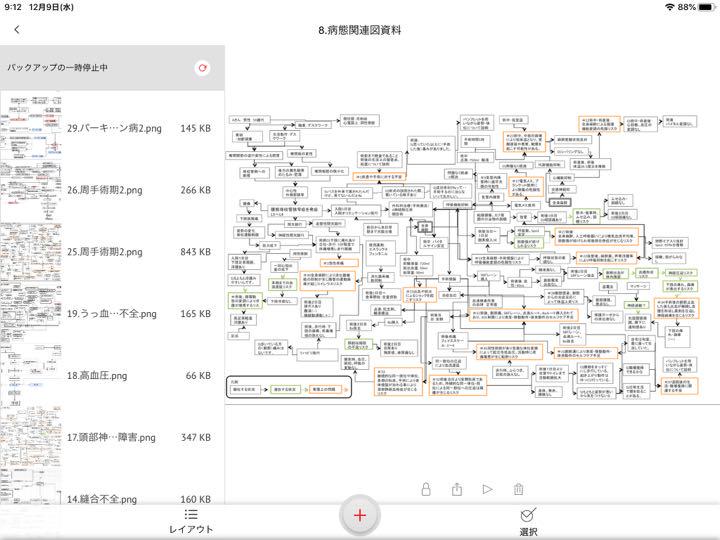The image size is (720, 540).
Task: Tap the red plus add button
Action: pyautogui.click(x=360, y=515)
